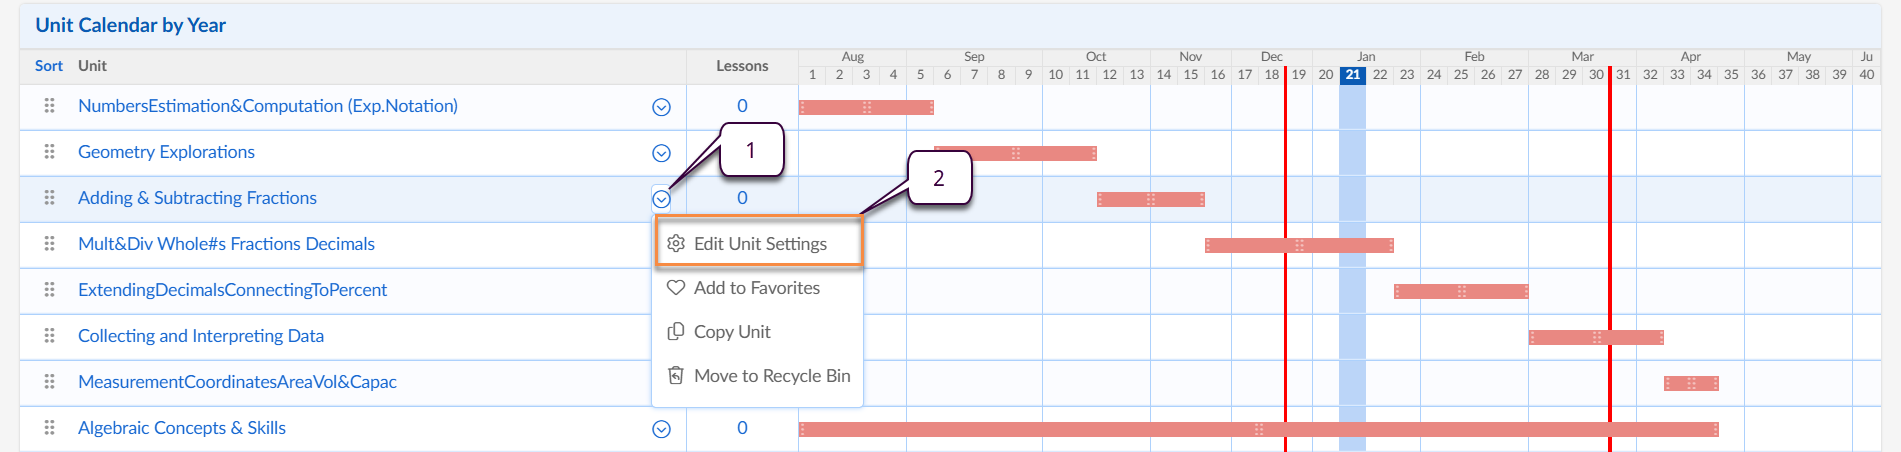Viewport: 1901px width, 452px height.
Task: Expand options menu for Geometry Explorations
Action: 661,153
